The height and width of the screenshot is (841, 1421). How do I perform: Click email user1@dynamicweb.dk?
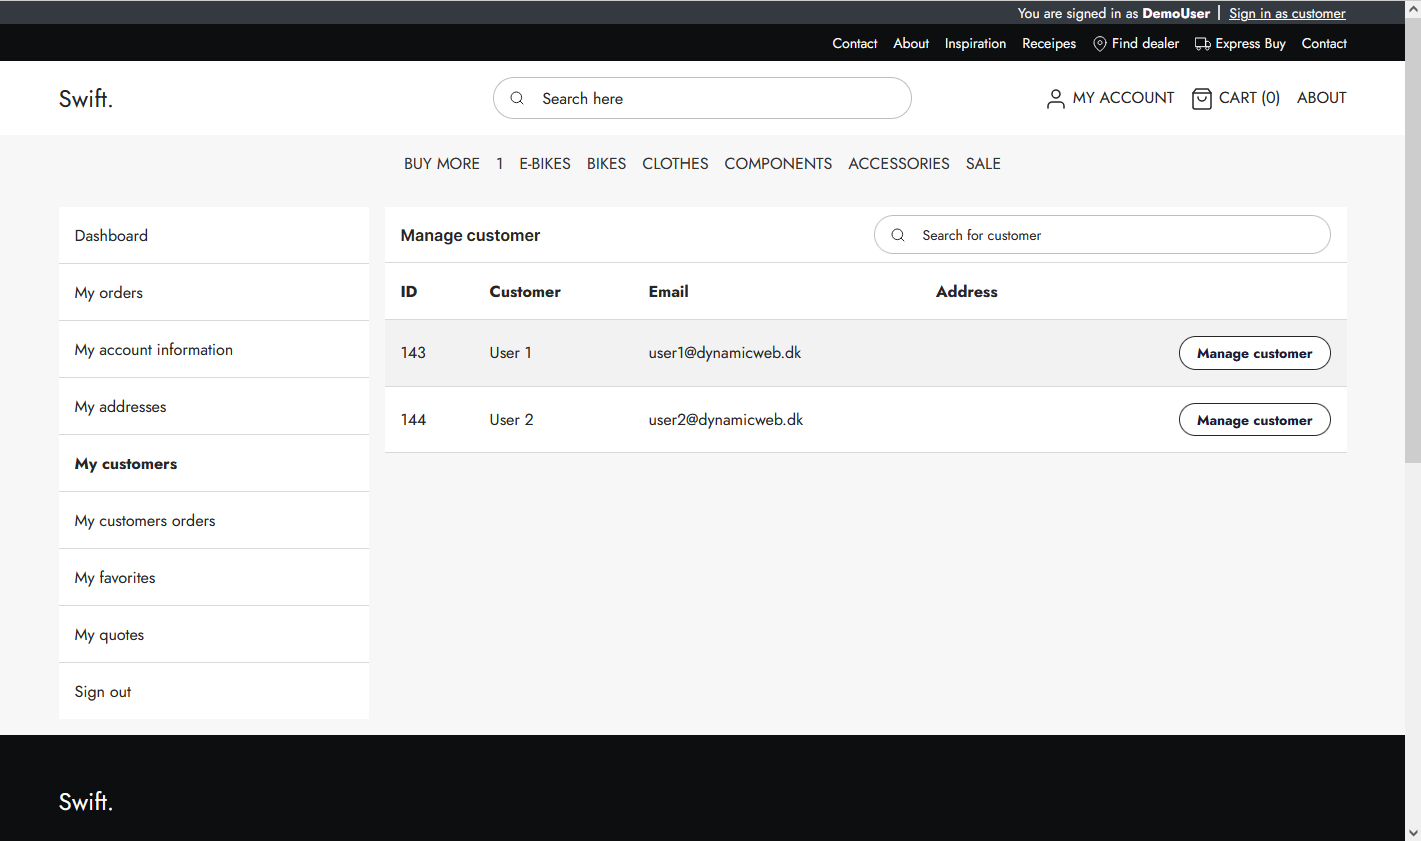pos(725,353)
